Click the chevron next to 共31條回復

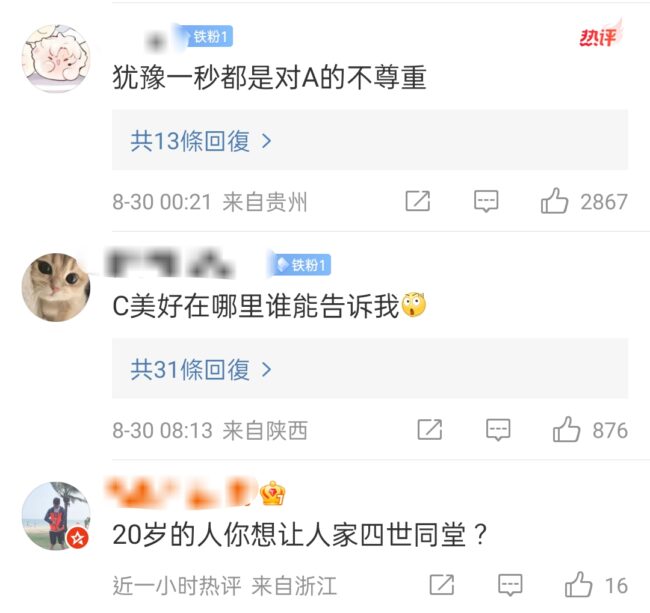(x=267, y=369)
